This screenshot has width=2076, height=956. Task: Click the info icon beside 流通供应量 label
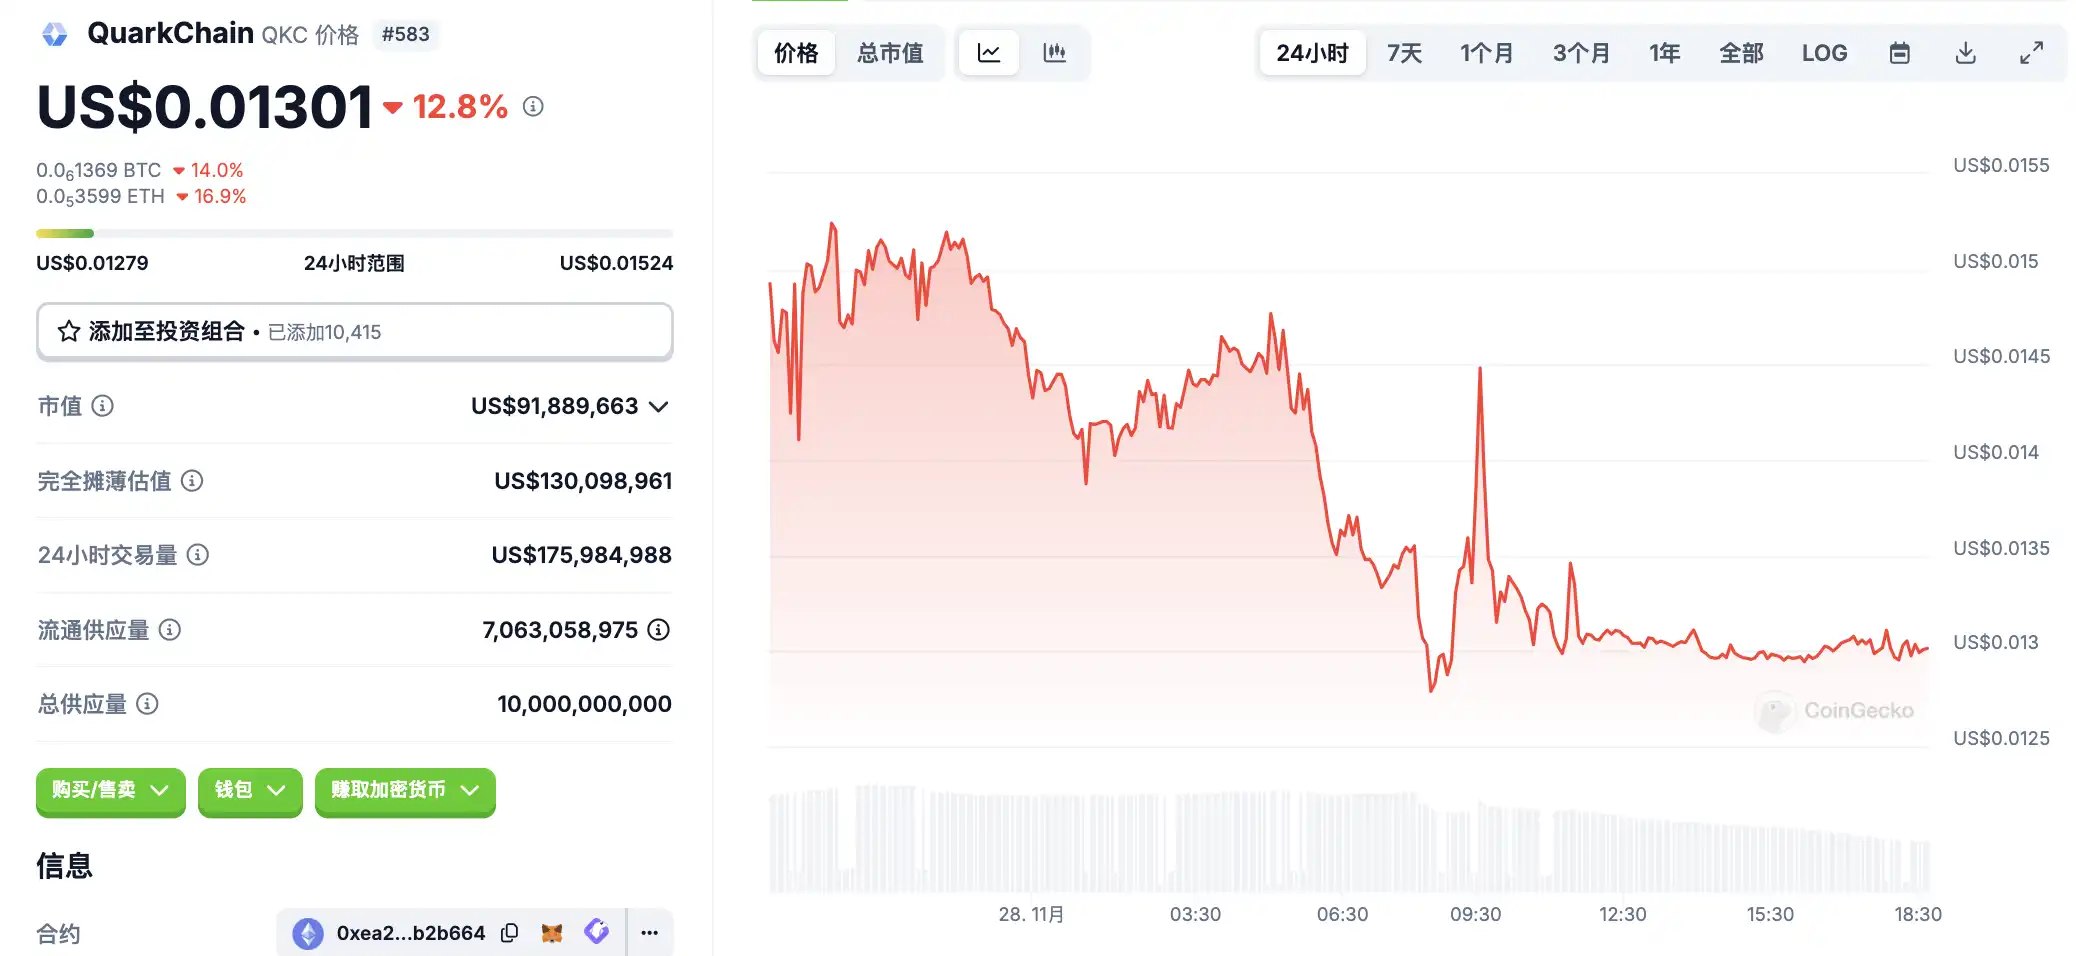point(170,630)
